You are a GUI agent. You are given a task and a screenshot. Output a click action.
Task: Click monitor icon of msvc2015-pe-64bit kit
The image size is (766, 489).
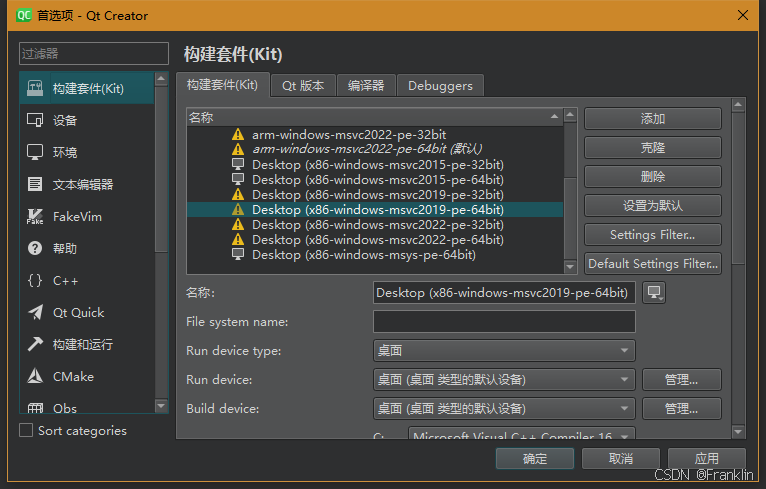coord(238,179)
